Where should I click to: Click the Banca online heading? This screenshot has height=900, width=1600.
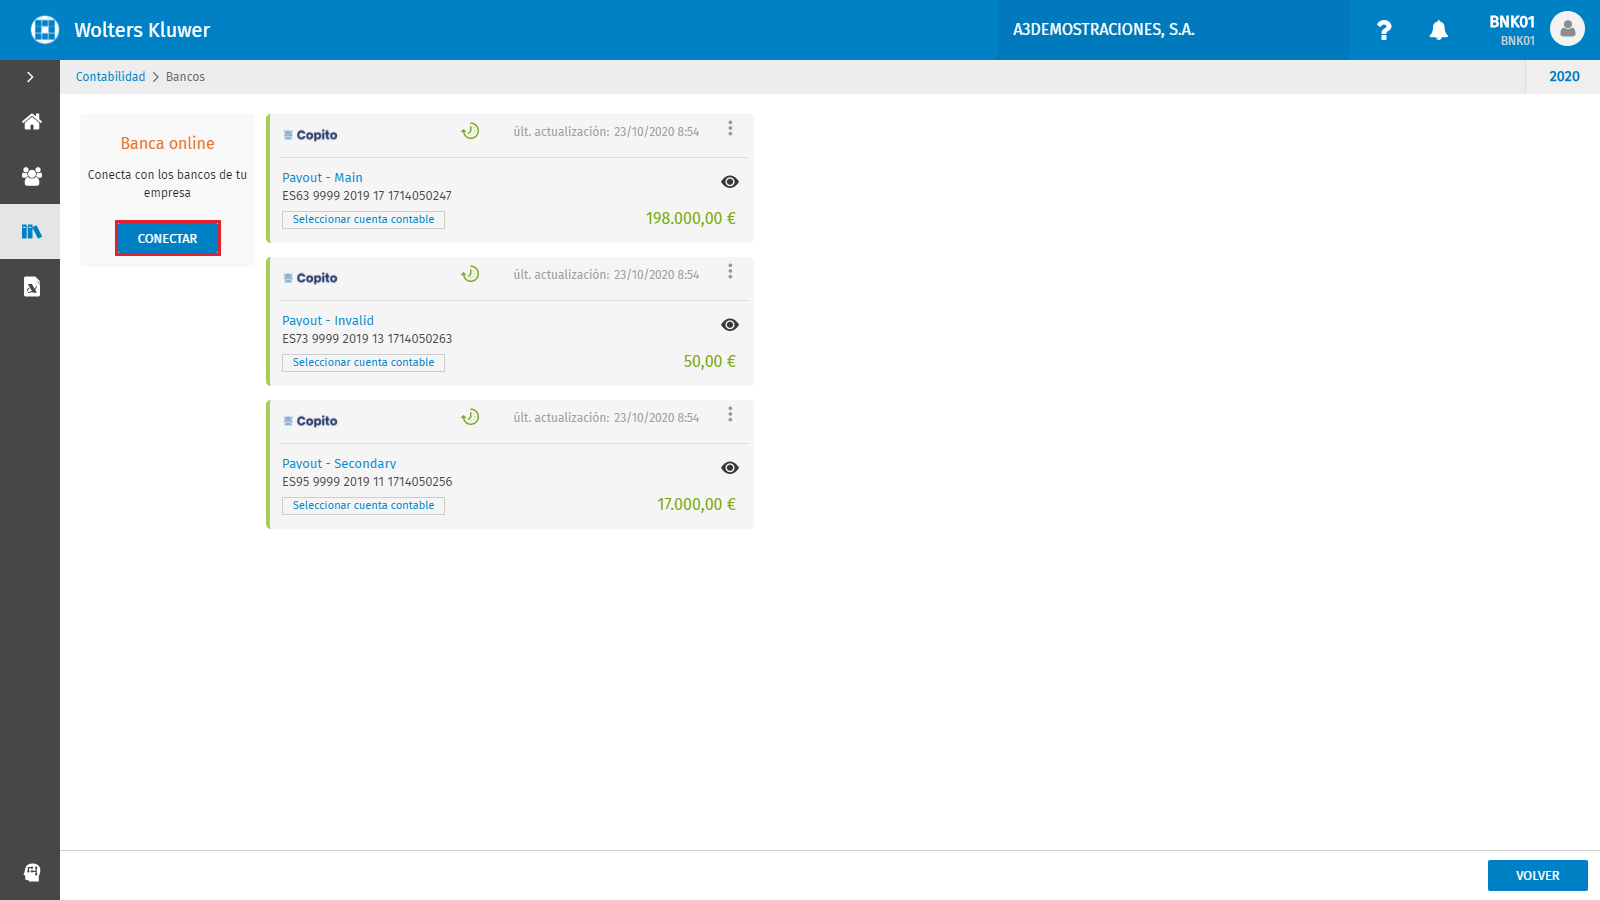[x=167, y=143]
